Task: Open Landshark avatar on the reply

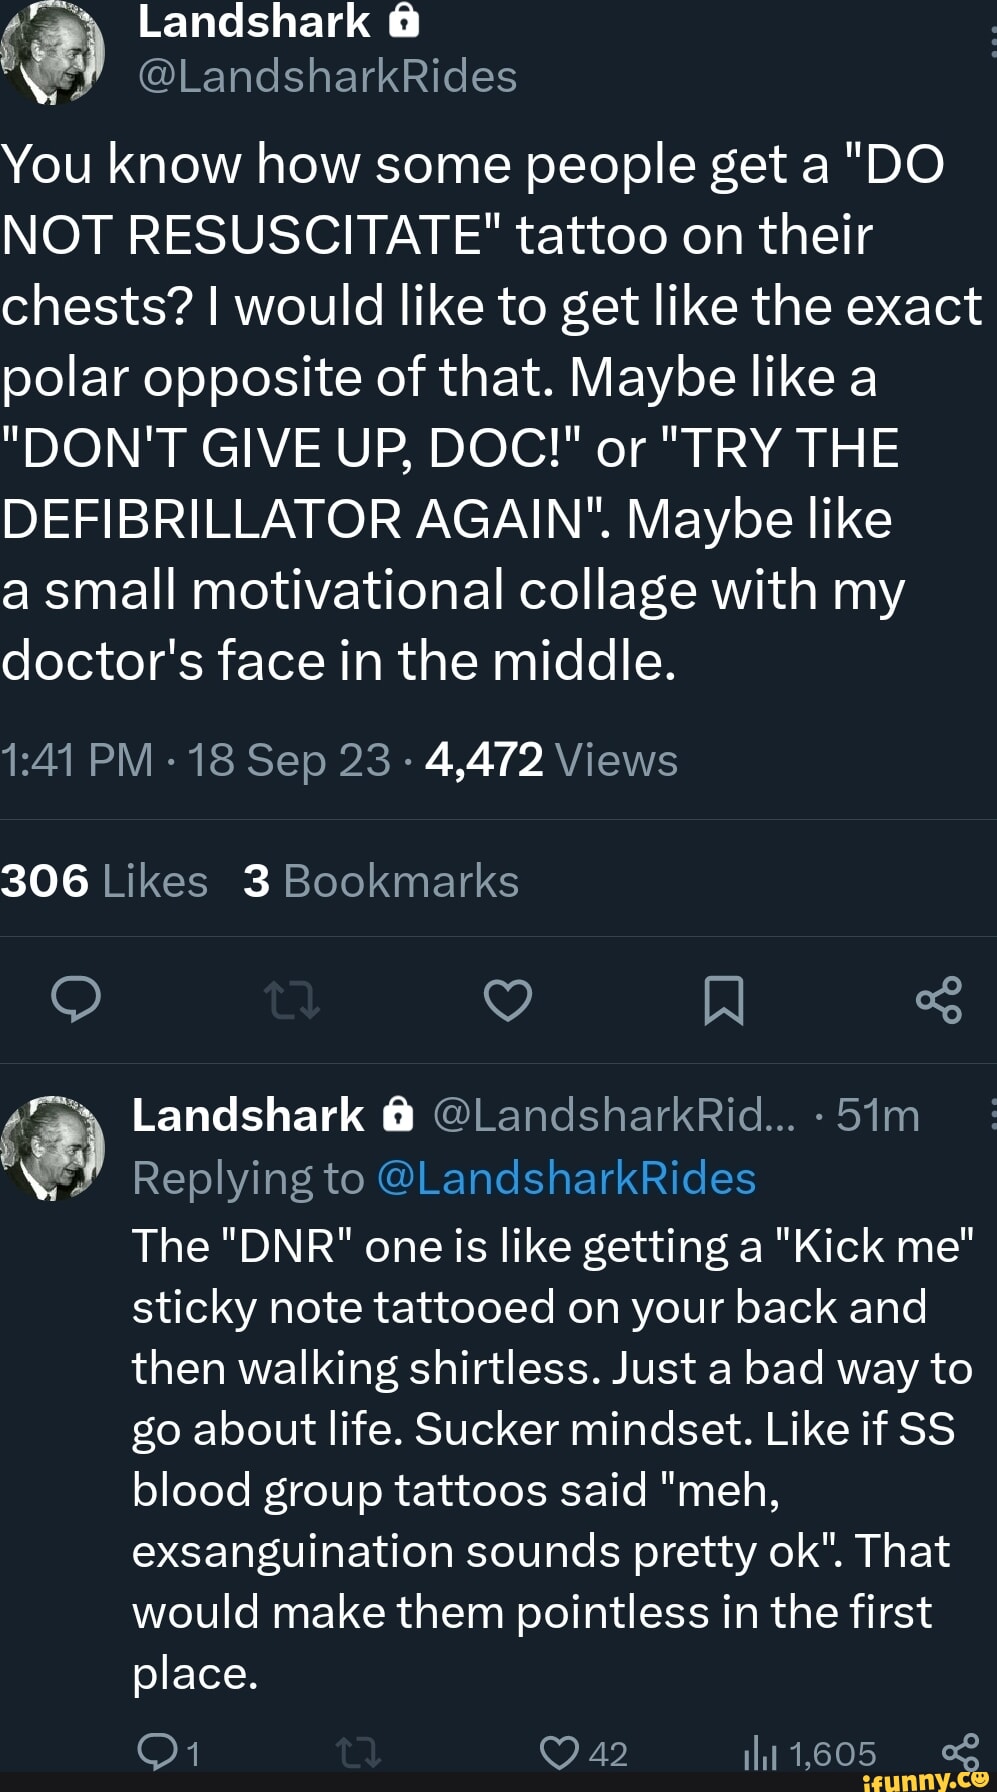Action: pos(53,1146)
